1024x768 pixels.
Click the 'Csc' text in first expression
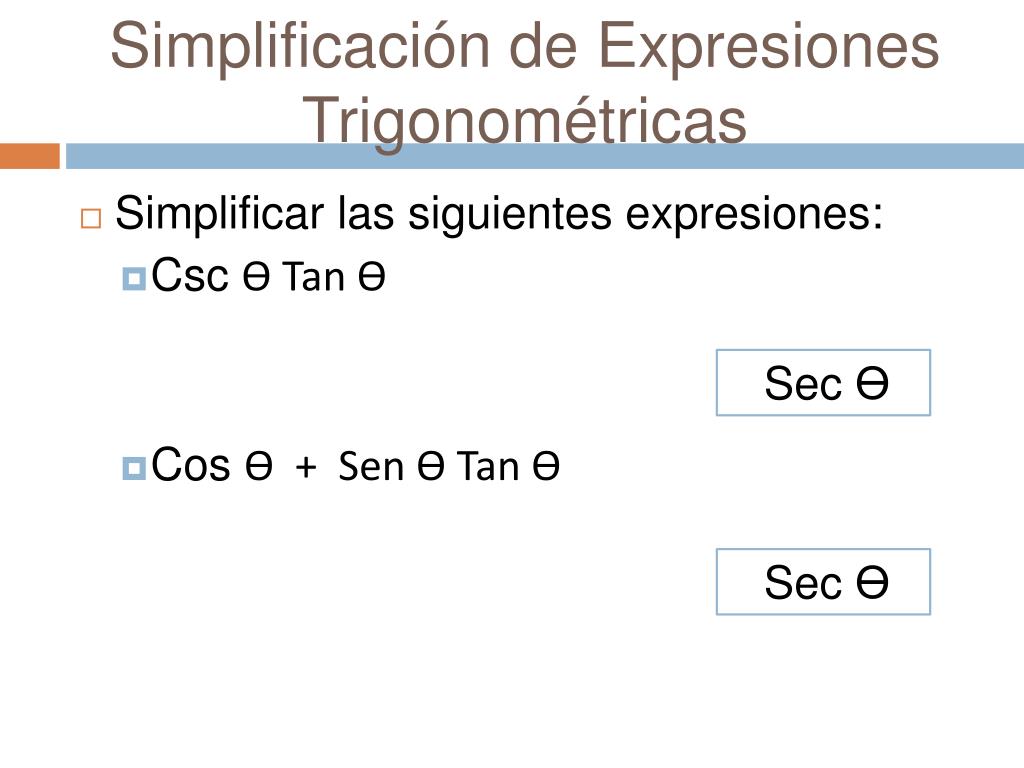[x=190, y=275]
